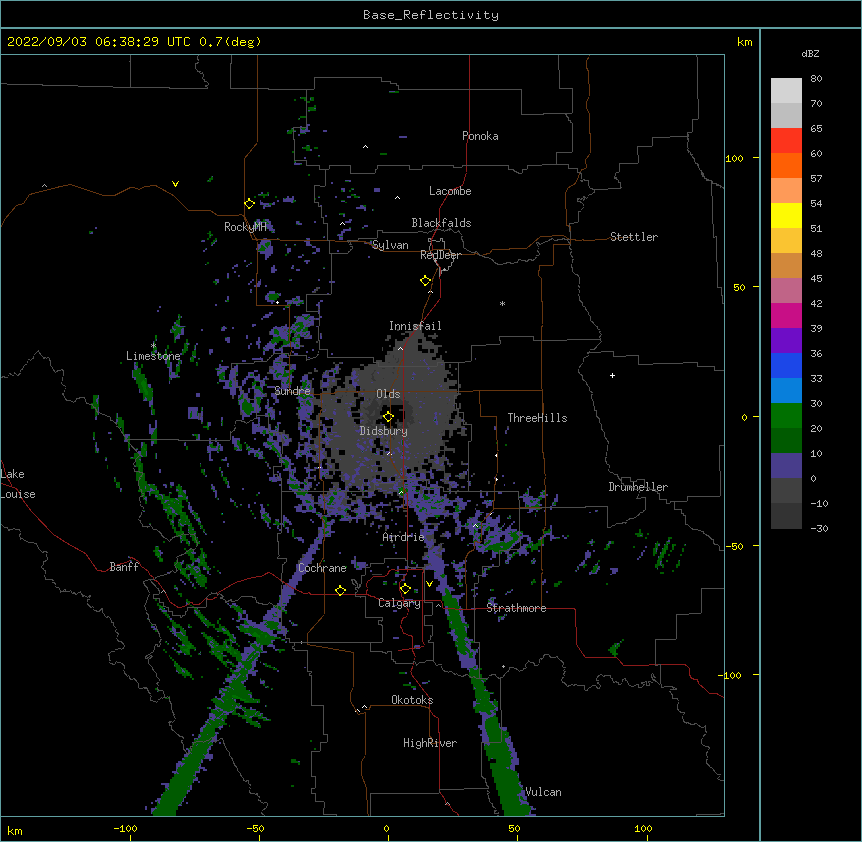
Task: Select the RedDeer city label
Action: pyautogui.click(x=440, y=255)
